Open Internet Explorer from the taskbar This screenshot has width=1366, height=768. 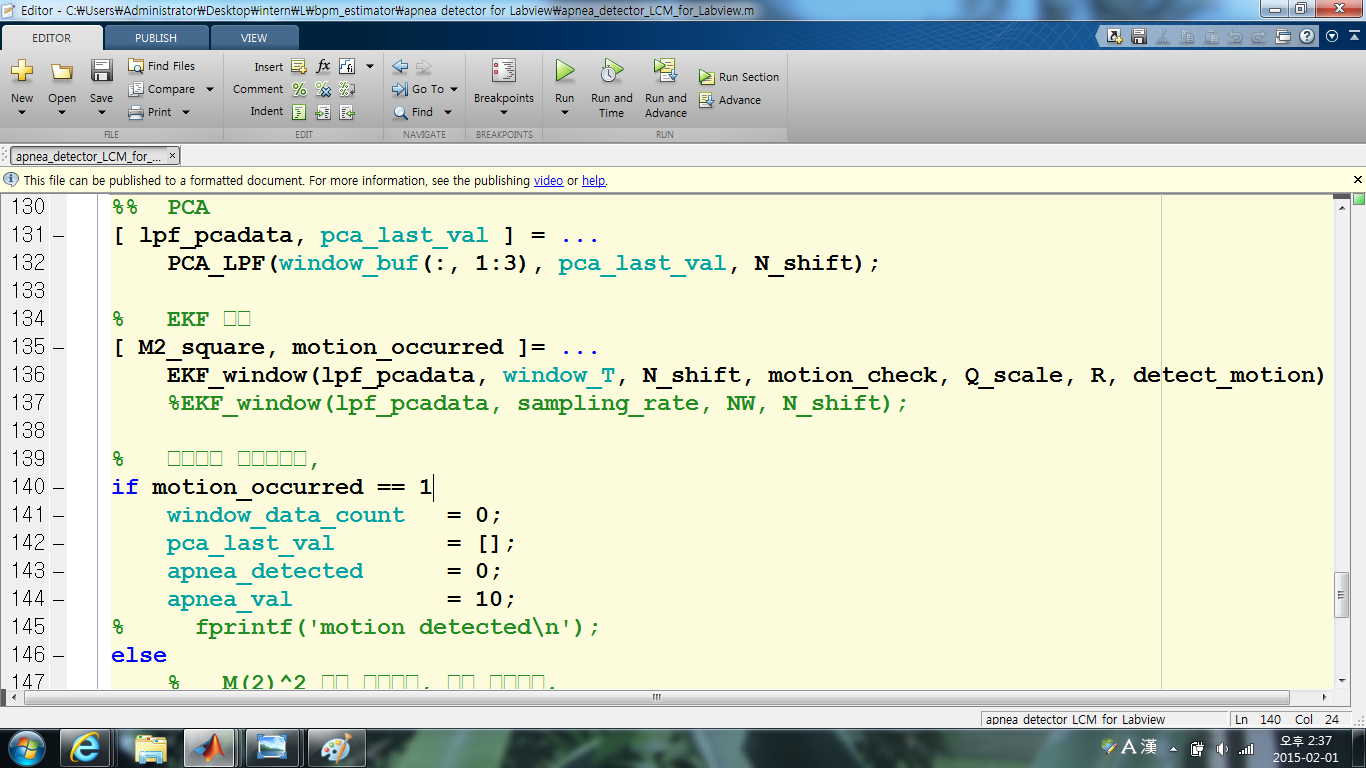click(86, 747)
